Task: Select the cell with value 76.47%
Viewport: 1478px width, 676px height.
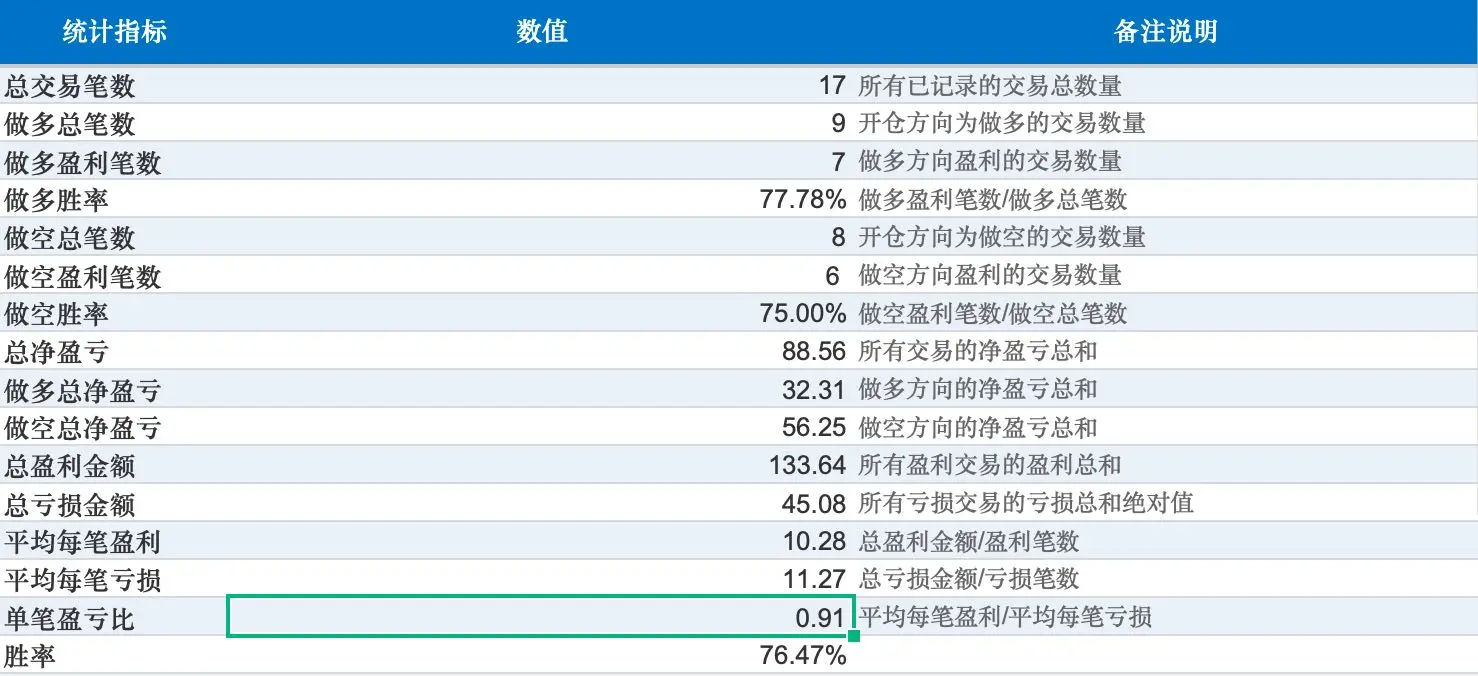Action: coord(541,656)
